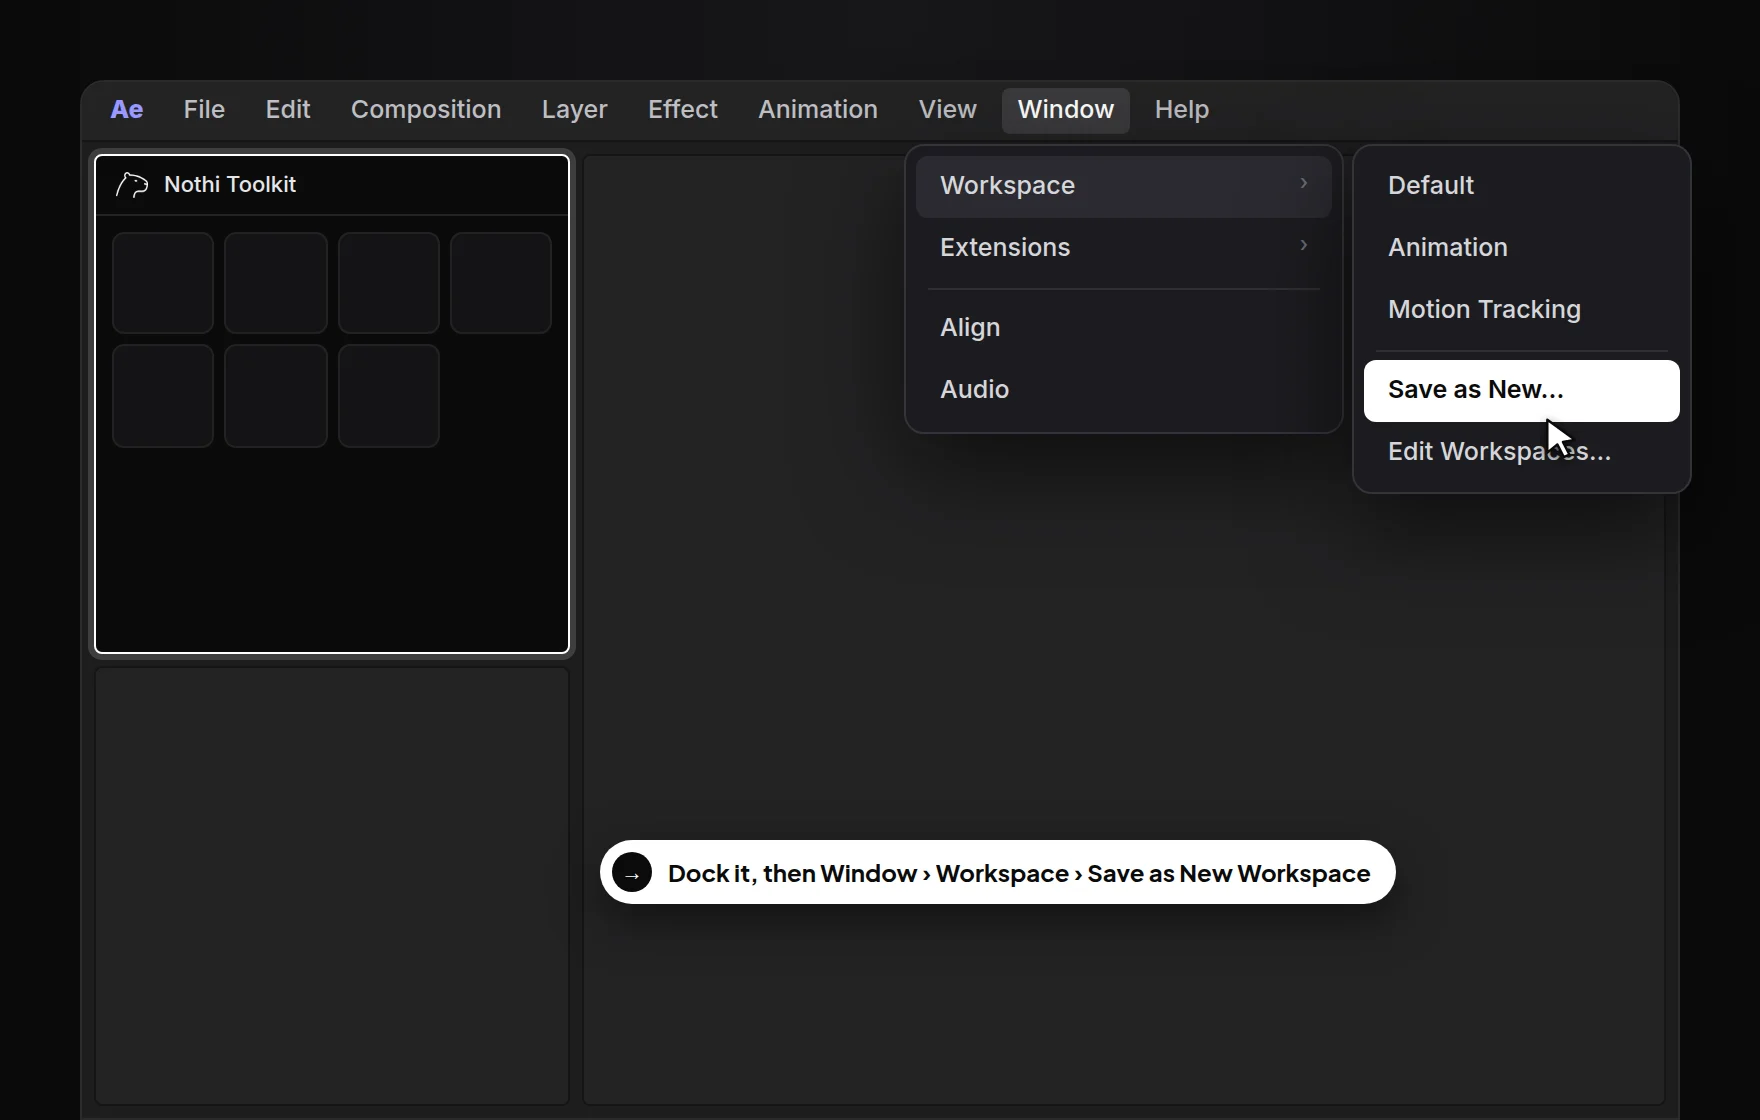Select Align from the Window menu

pyautogui.click(x=1124, y=328)
